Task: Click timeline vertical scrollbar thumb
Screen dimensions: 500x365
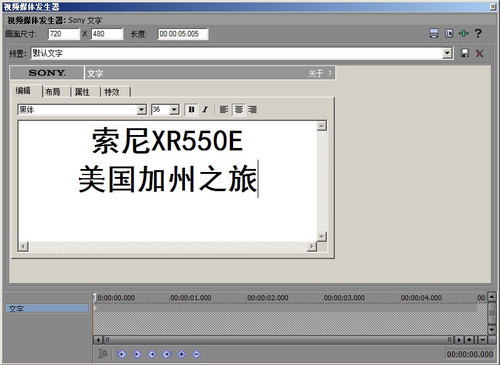Action: [492, 313]
